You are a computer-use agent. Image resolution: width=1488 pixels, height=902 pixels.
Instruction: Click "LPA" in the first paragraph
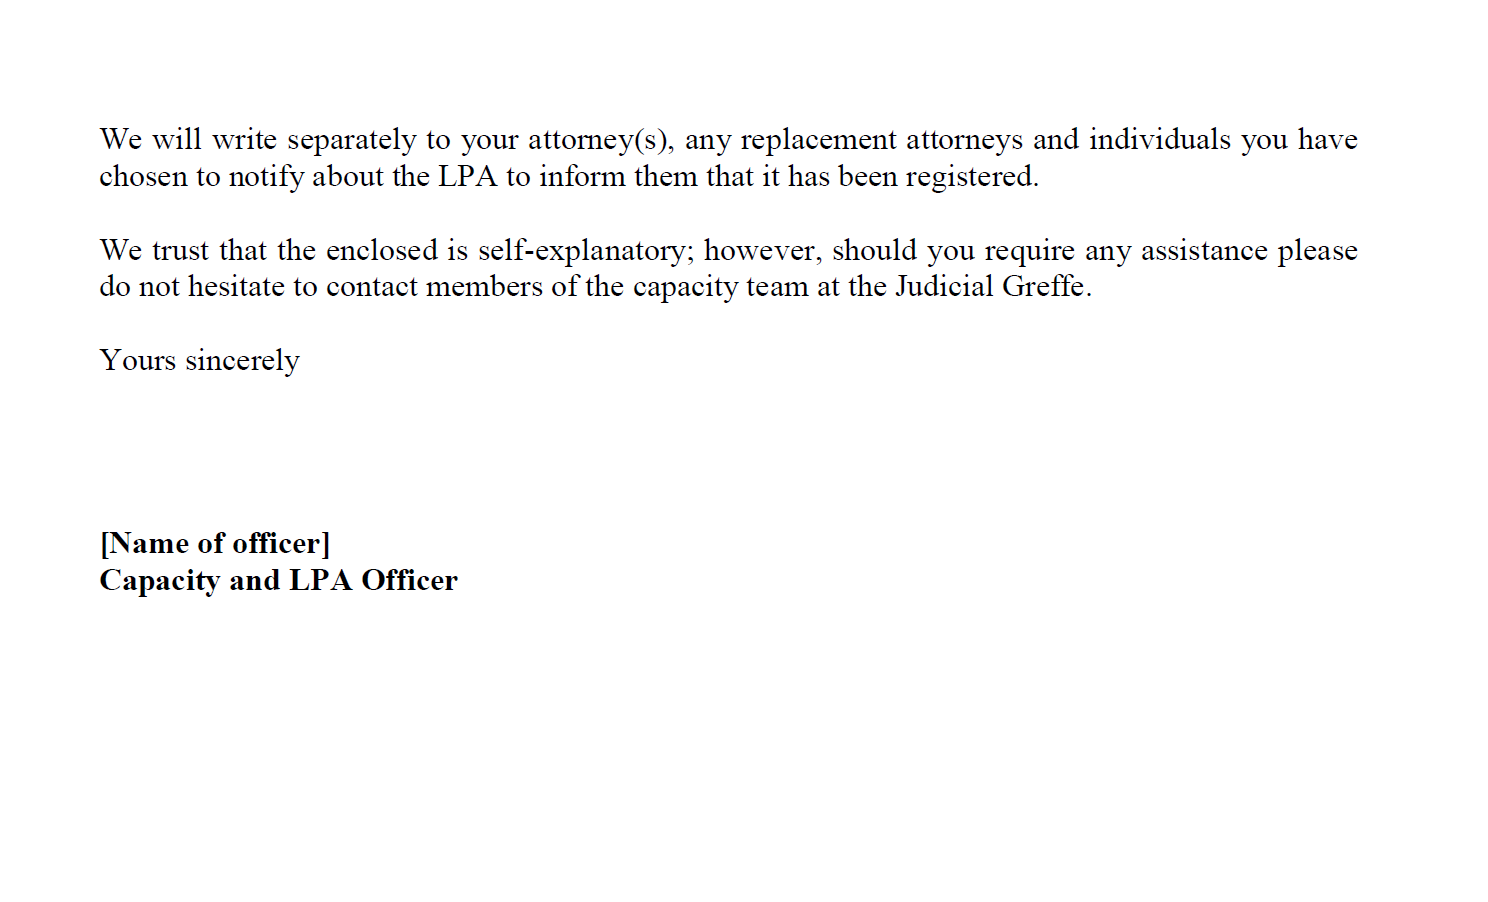tap(467, 177)
